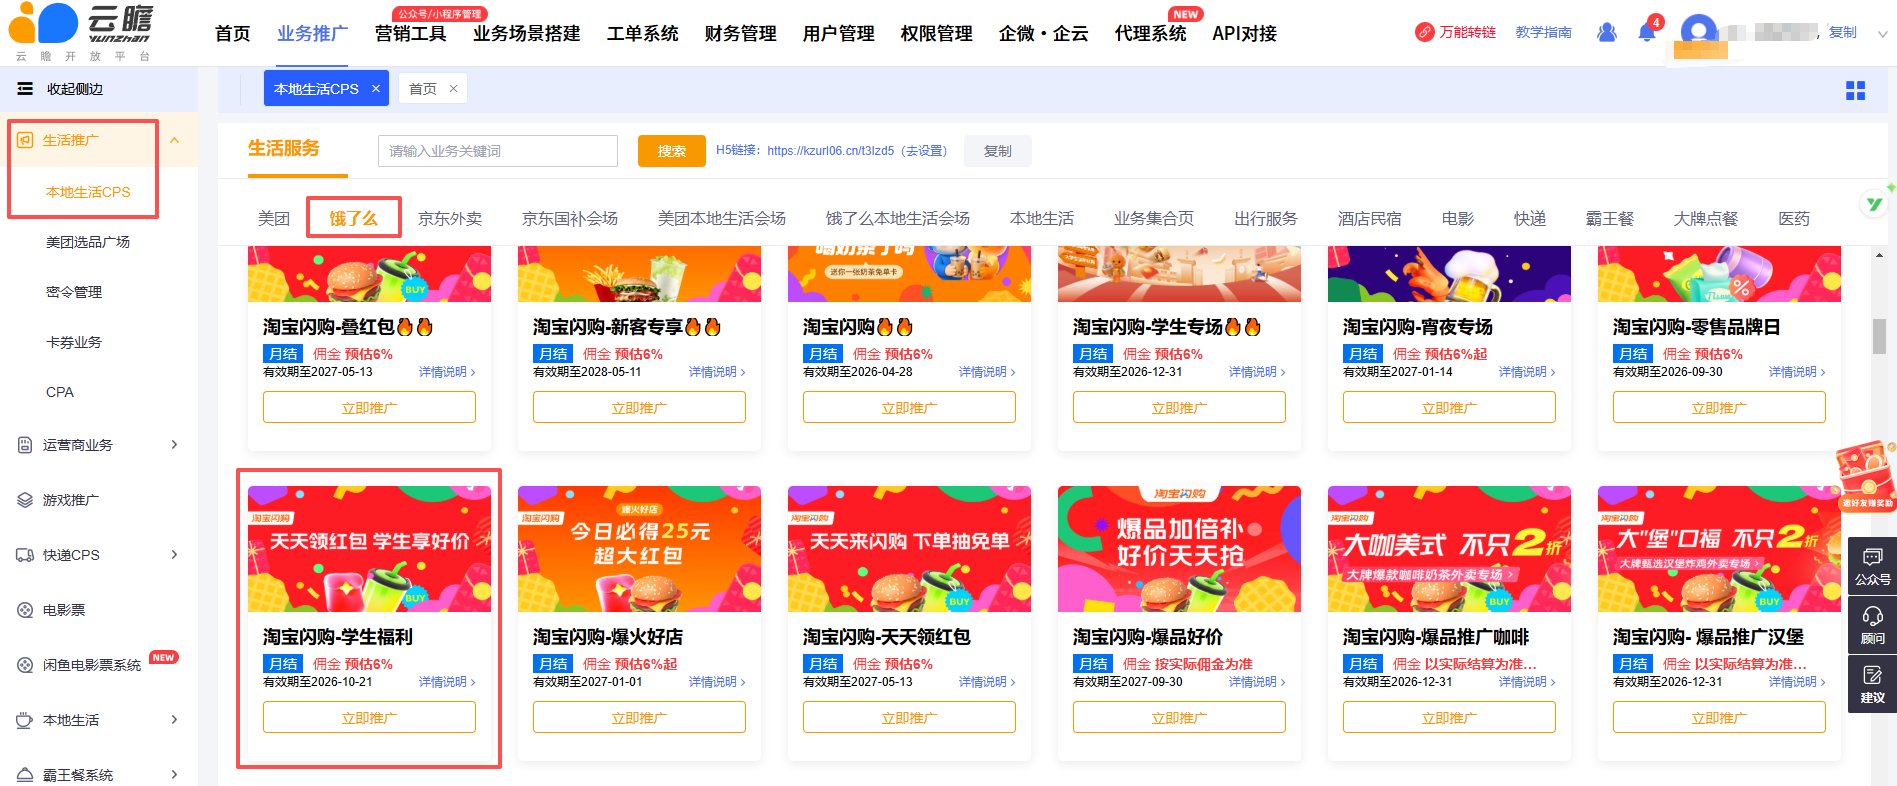Close the 本地生活CPS tab
This screenshot has width=1897, height=786.
pos(376,89)
